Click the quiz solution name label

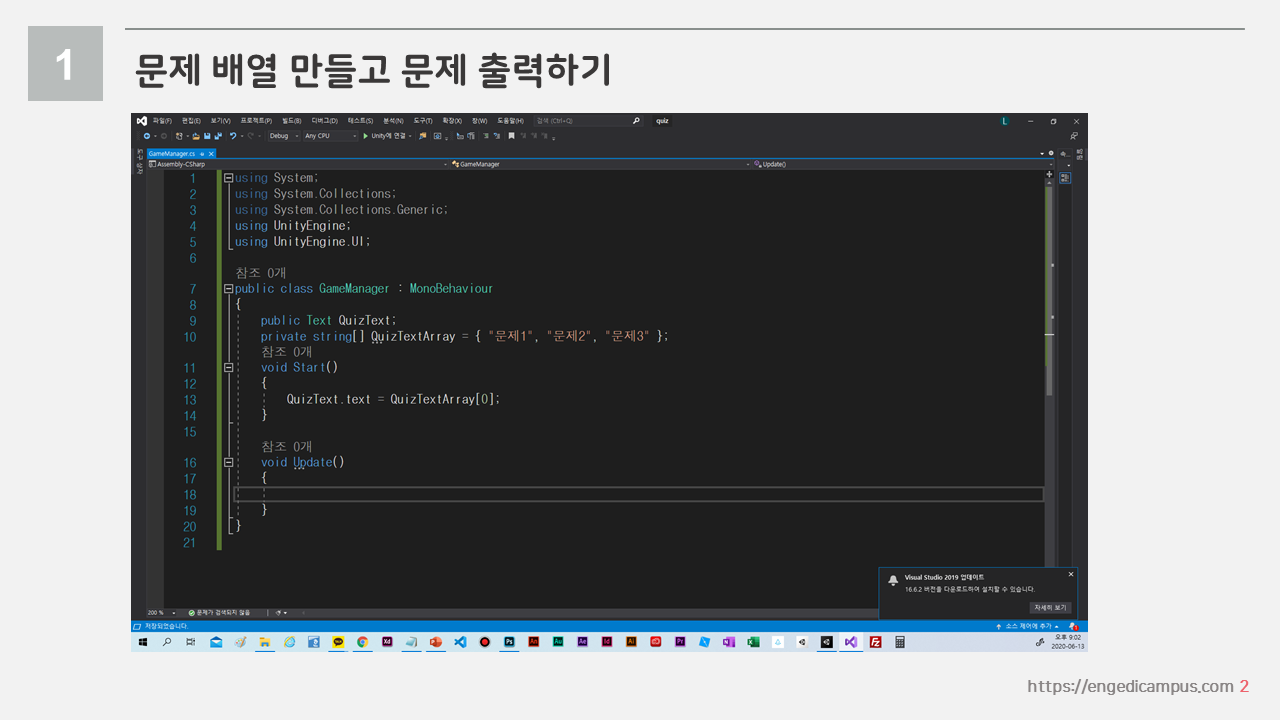pos(662,121)
